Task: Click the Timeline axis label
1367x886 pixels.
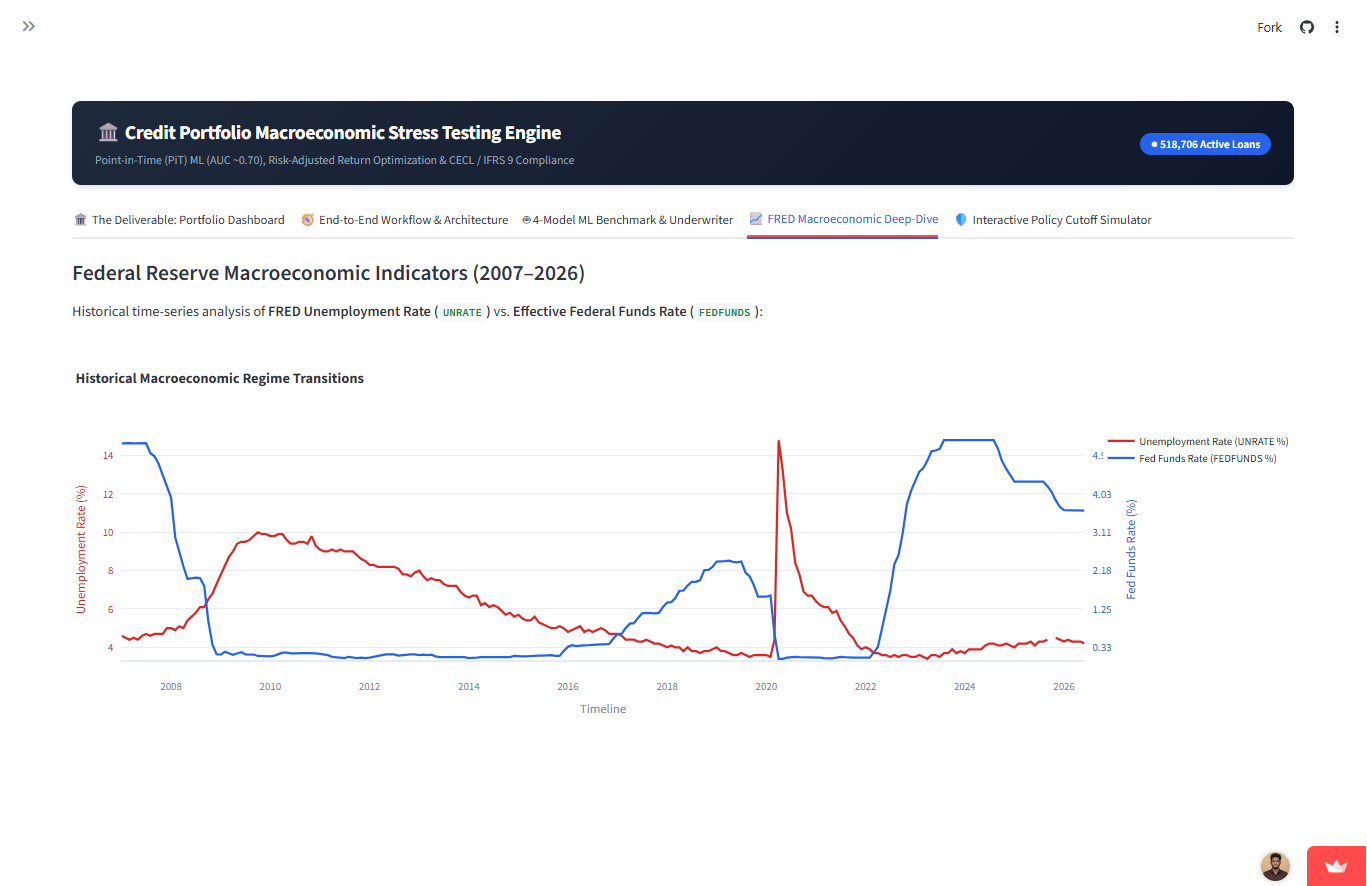Action: point(603,709)
